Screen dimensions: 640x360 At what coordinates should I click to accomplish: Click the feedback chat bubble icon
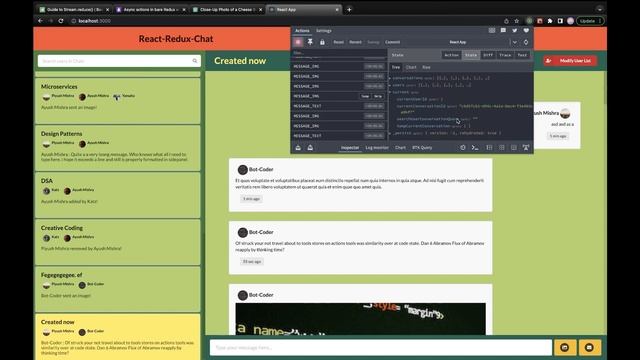pyautogui.click(x=503, y=31)
